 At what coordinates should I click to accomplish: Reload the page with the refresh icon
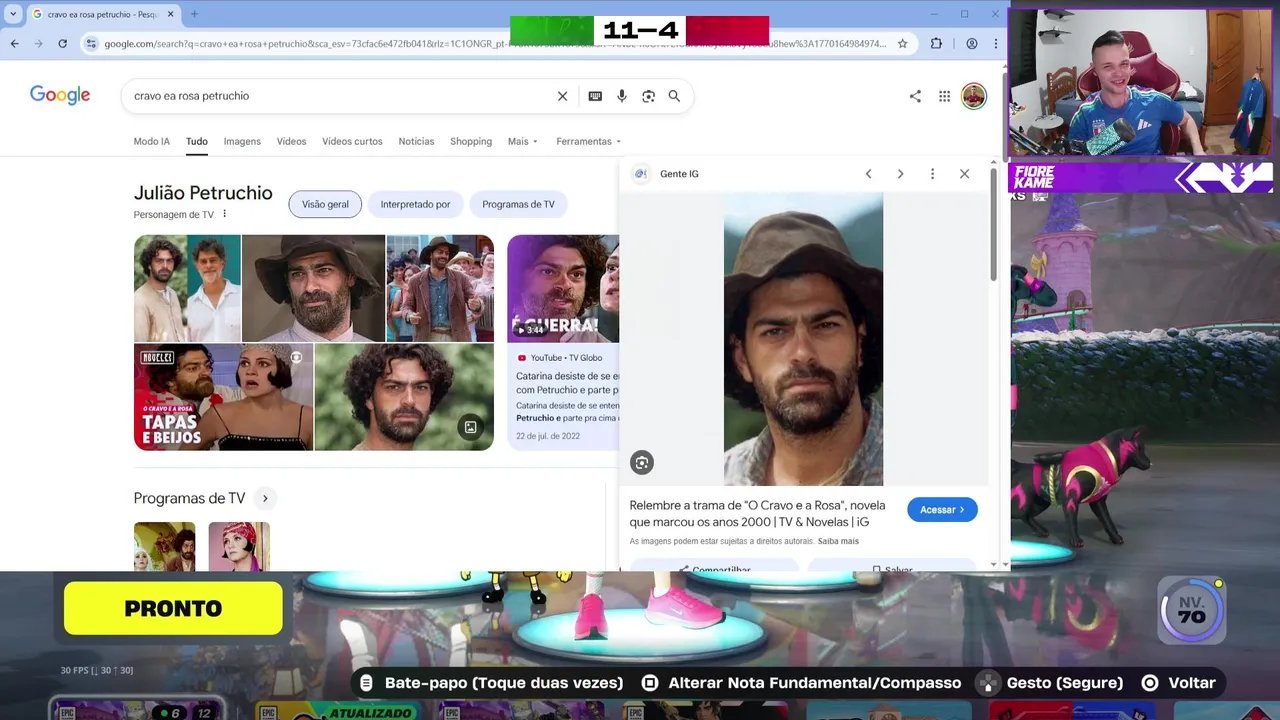point(62,44)
